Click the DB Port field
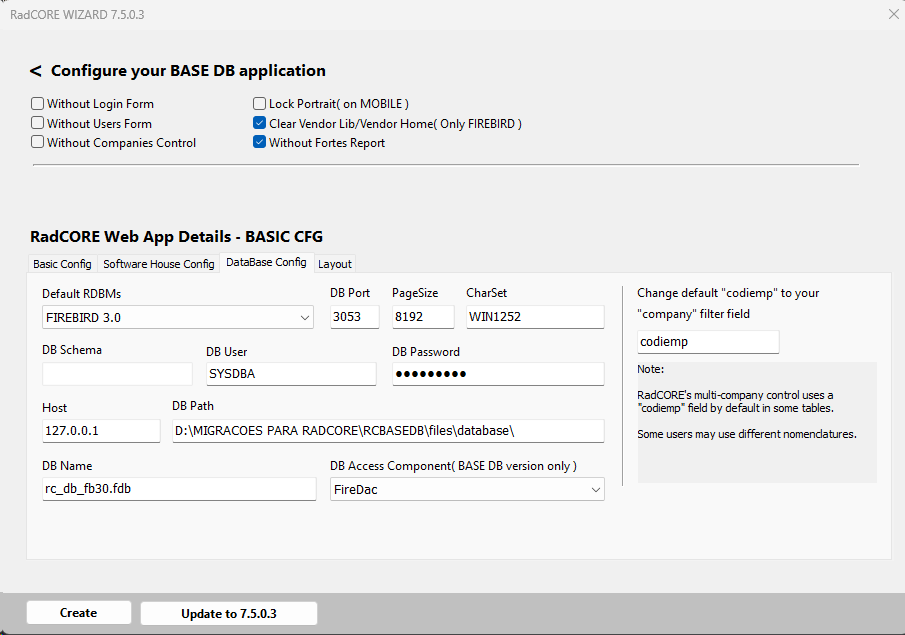This screenshot has width=905, height=635. pyautogui.click(x=355, y=318)
